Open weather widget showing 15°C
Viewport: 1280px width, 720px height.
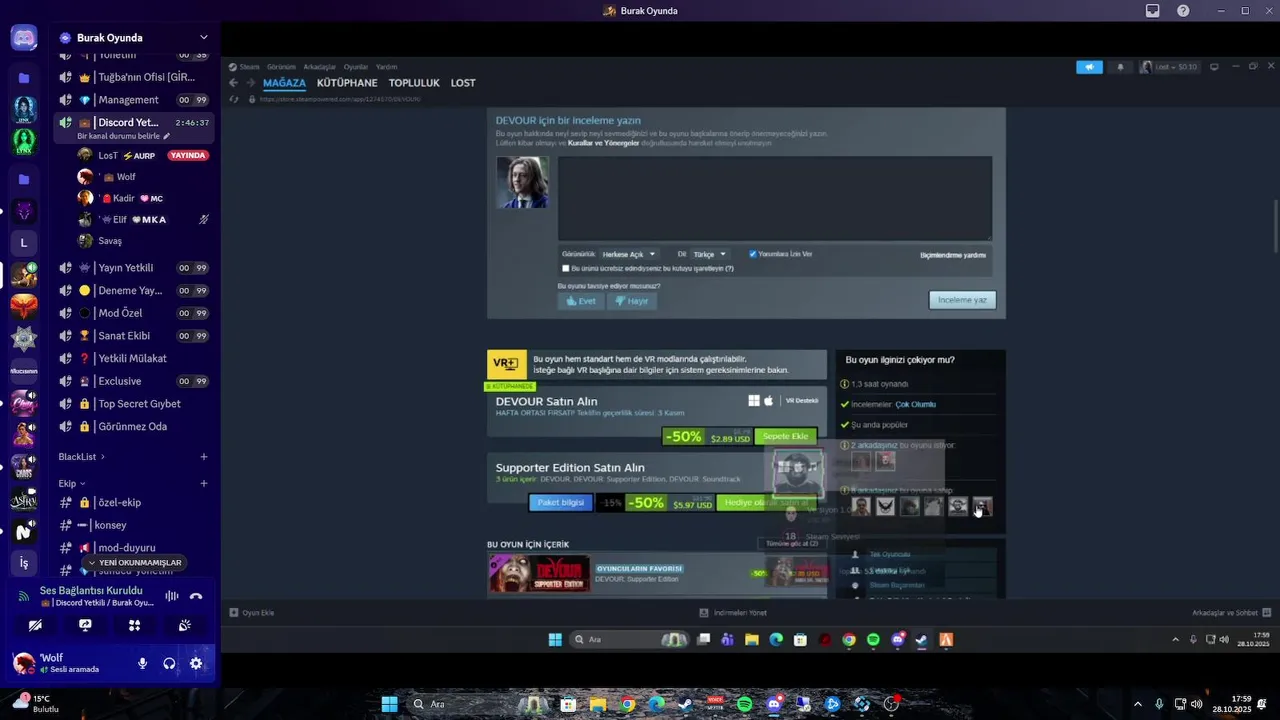[36, 703]
